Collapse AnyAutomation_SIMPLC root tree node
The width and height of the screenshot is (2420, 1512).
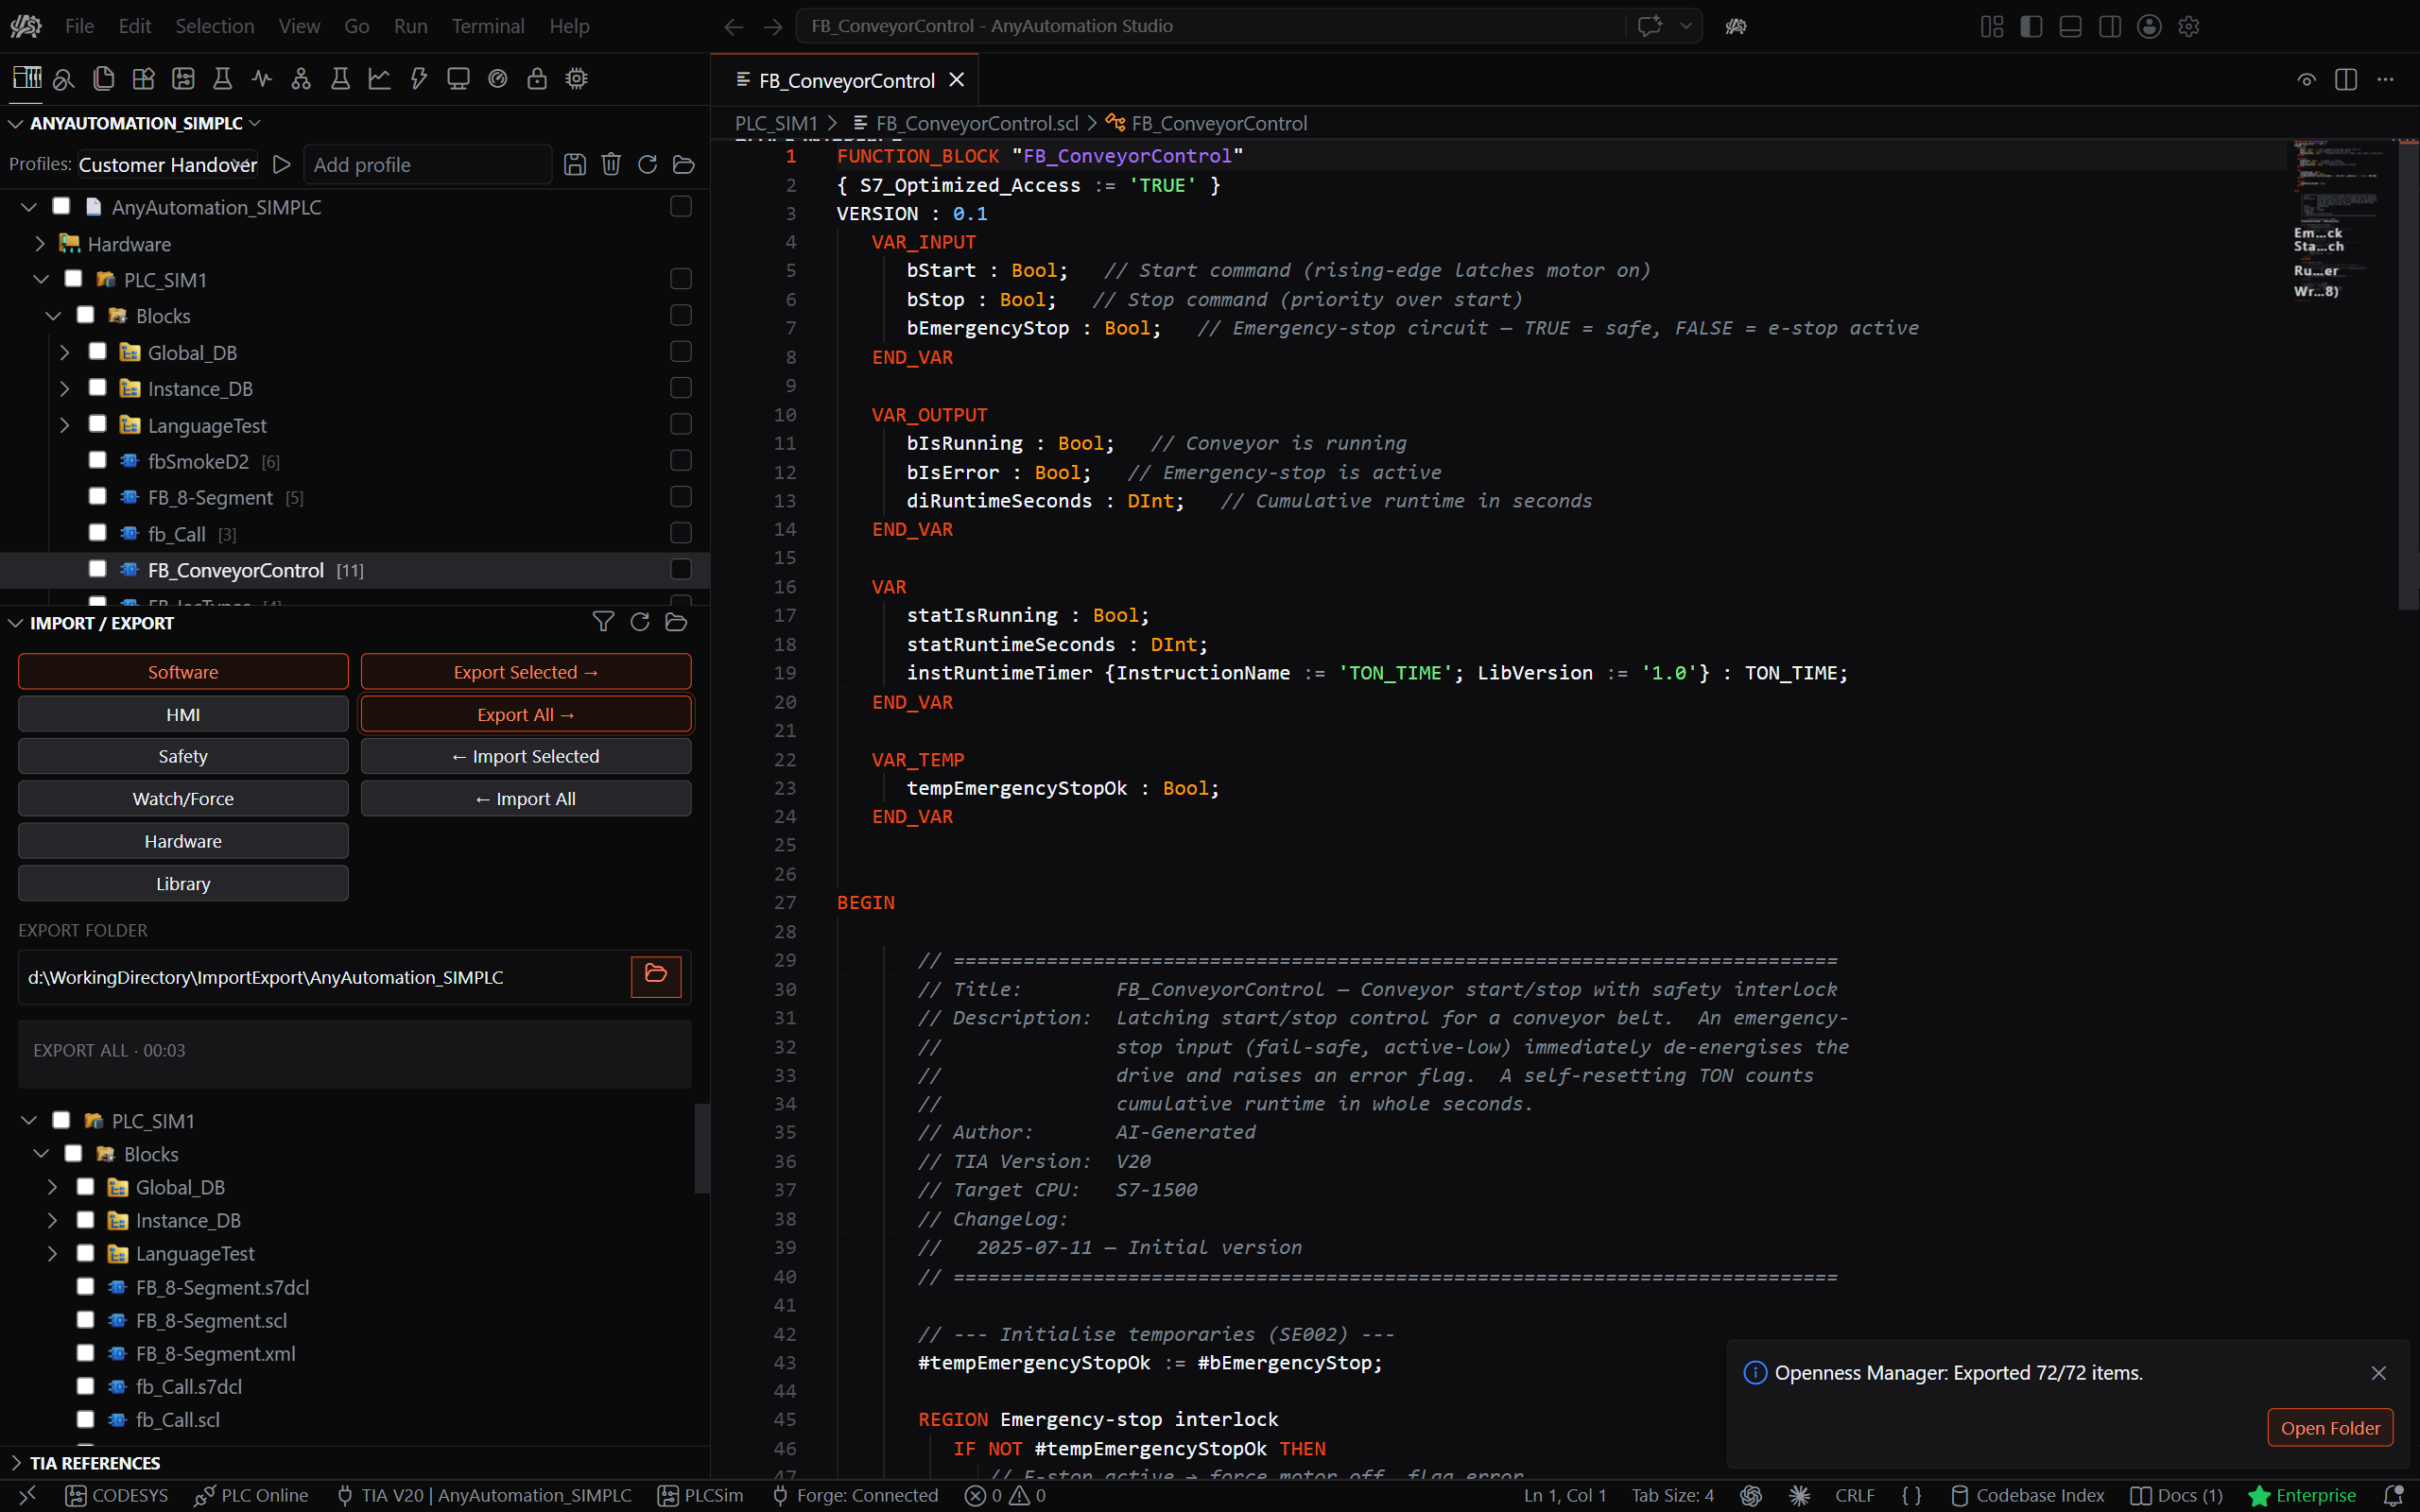[x=29, y=207]
